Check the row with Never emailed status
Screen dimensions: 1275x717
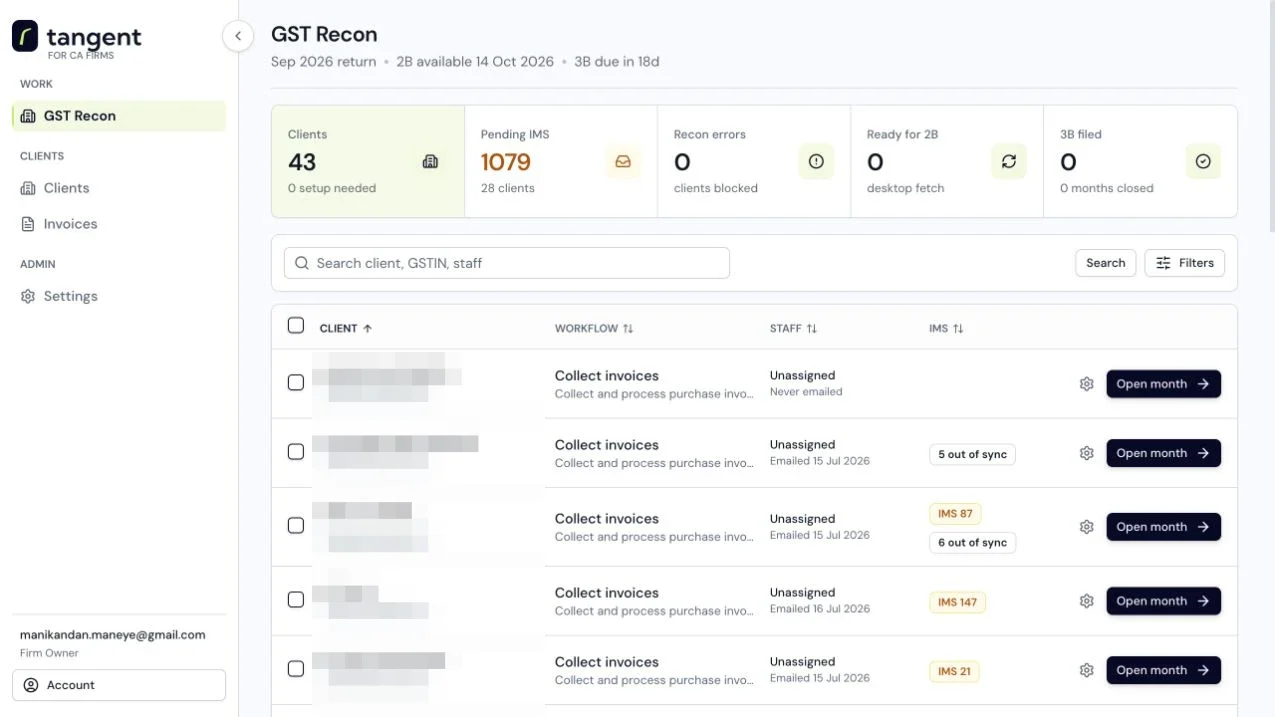(296, 383)
